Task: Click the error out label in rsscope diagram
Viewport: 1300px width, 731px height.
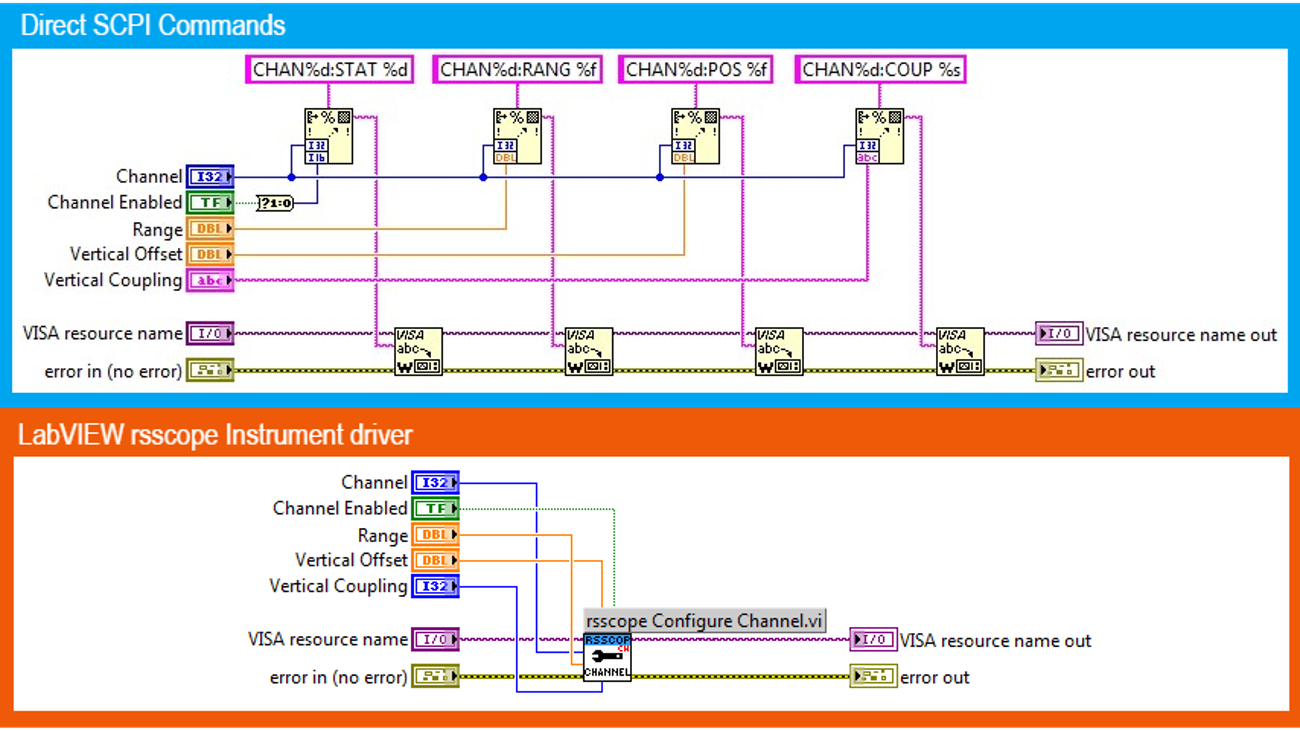Action: pyautogui.click(x=935, y=678)
